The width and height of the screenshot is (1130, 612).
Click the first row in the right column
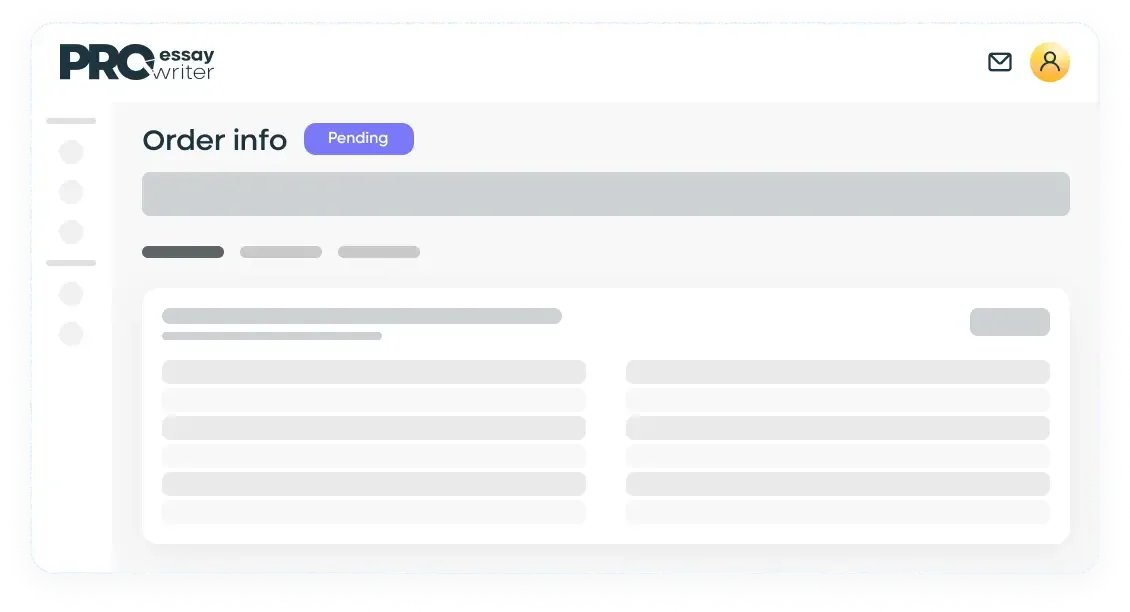(x=838, y=372)
